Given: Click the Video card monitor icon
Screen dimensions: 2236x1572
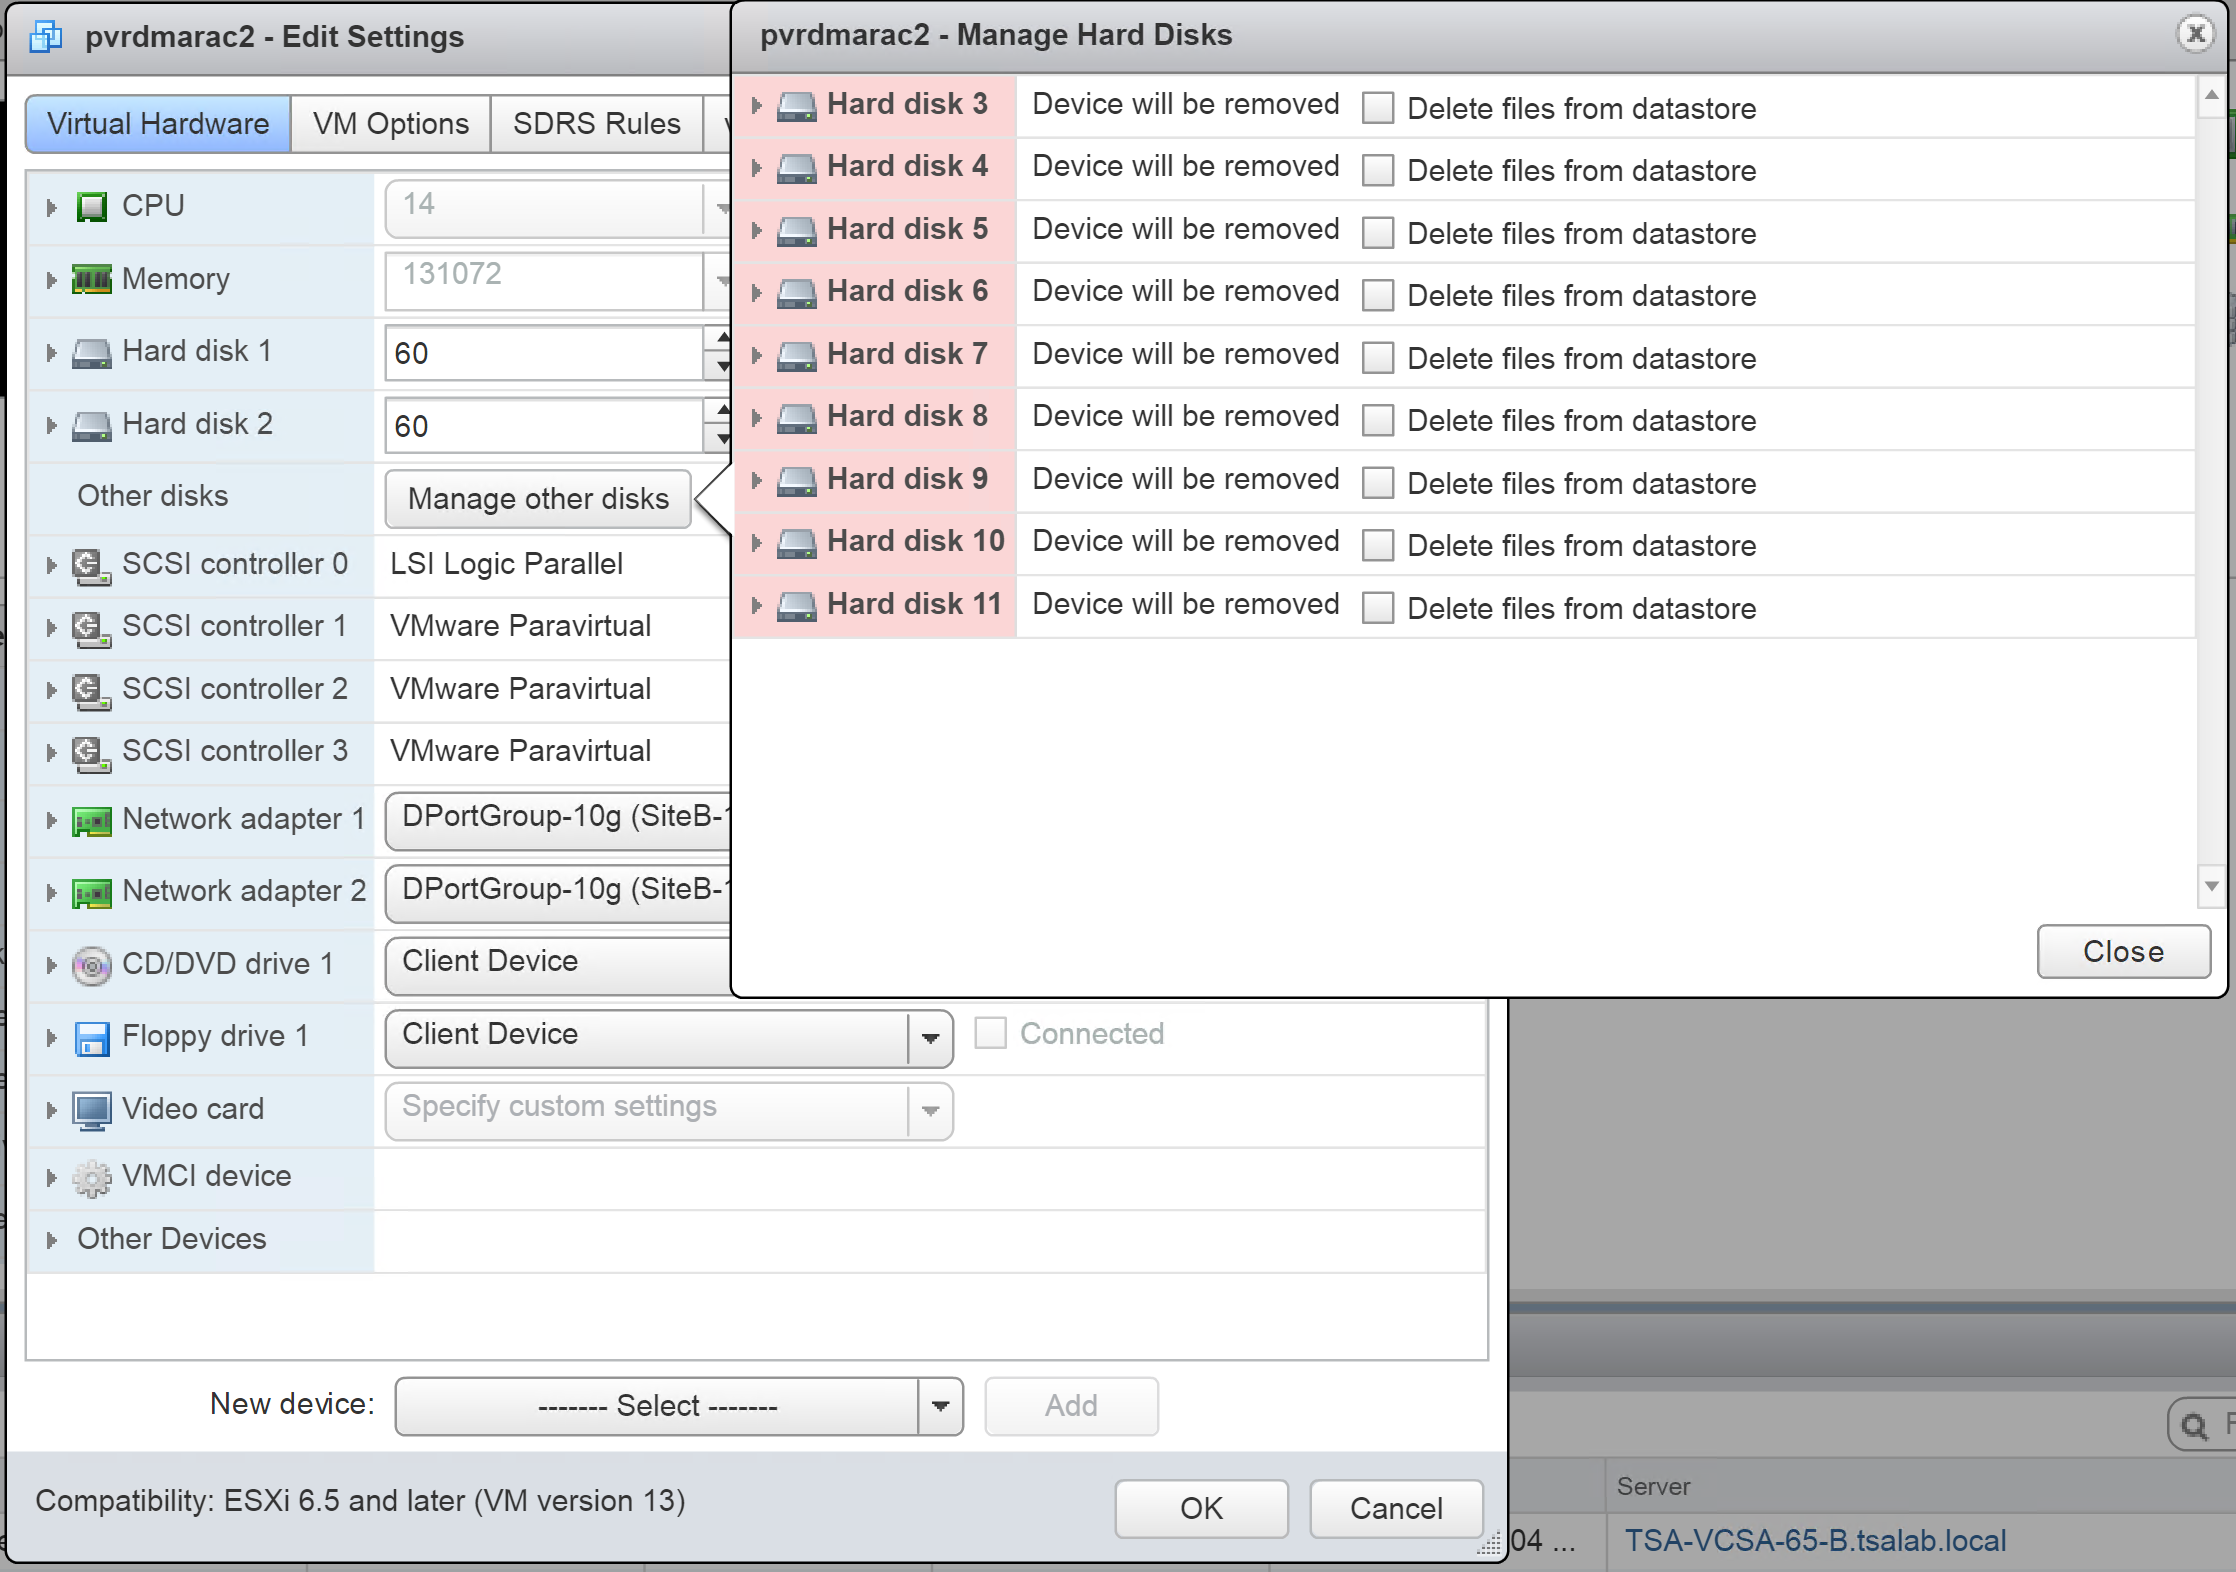Looking at the screenshot, I should tap(92, 1110).
